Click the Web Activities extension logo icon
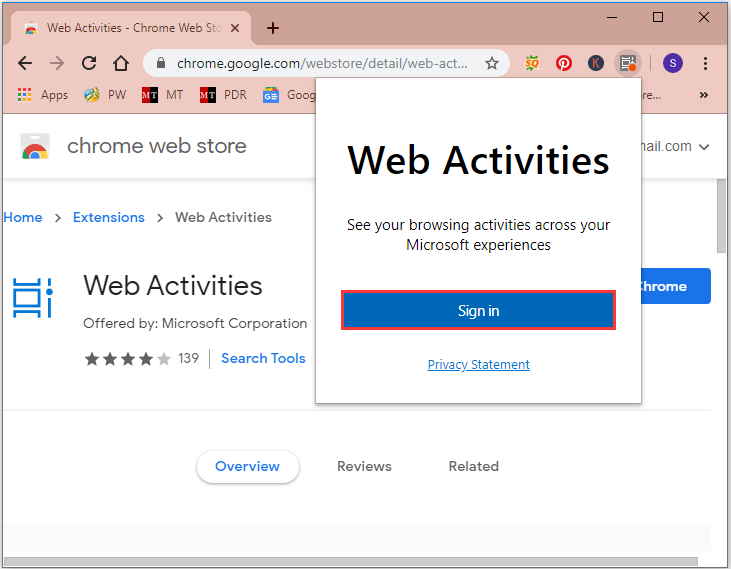The height and width of the screenshot is (569, 731). point(33,298)
